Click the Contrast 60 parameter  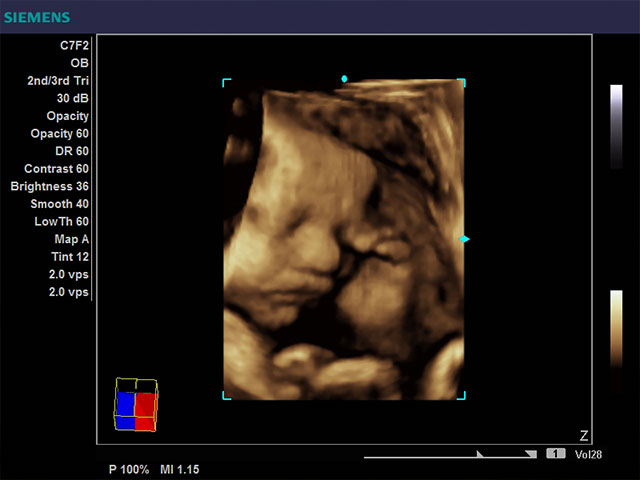[56, 169]
